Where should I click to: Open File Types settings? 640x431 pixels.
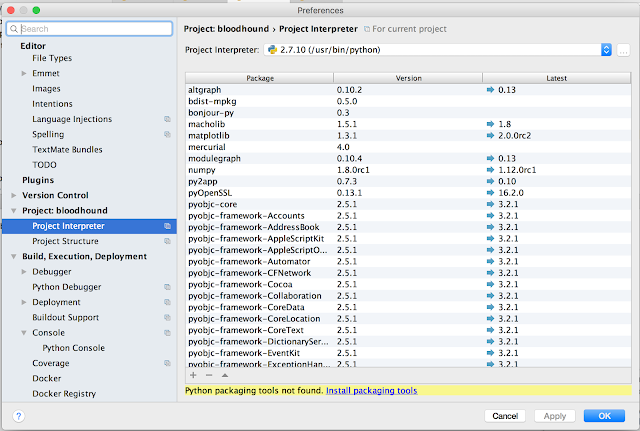(52, 58)
